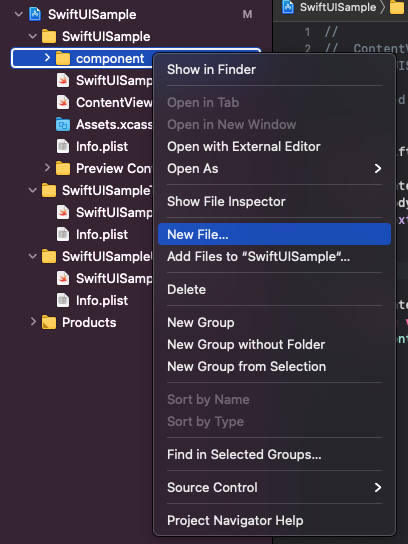Click the SwiftUISample project file icon

click(x=35, y=15)
